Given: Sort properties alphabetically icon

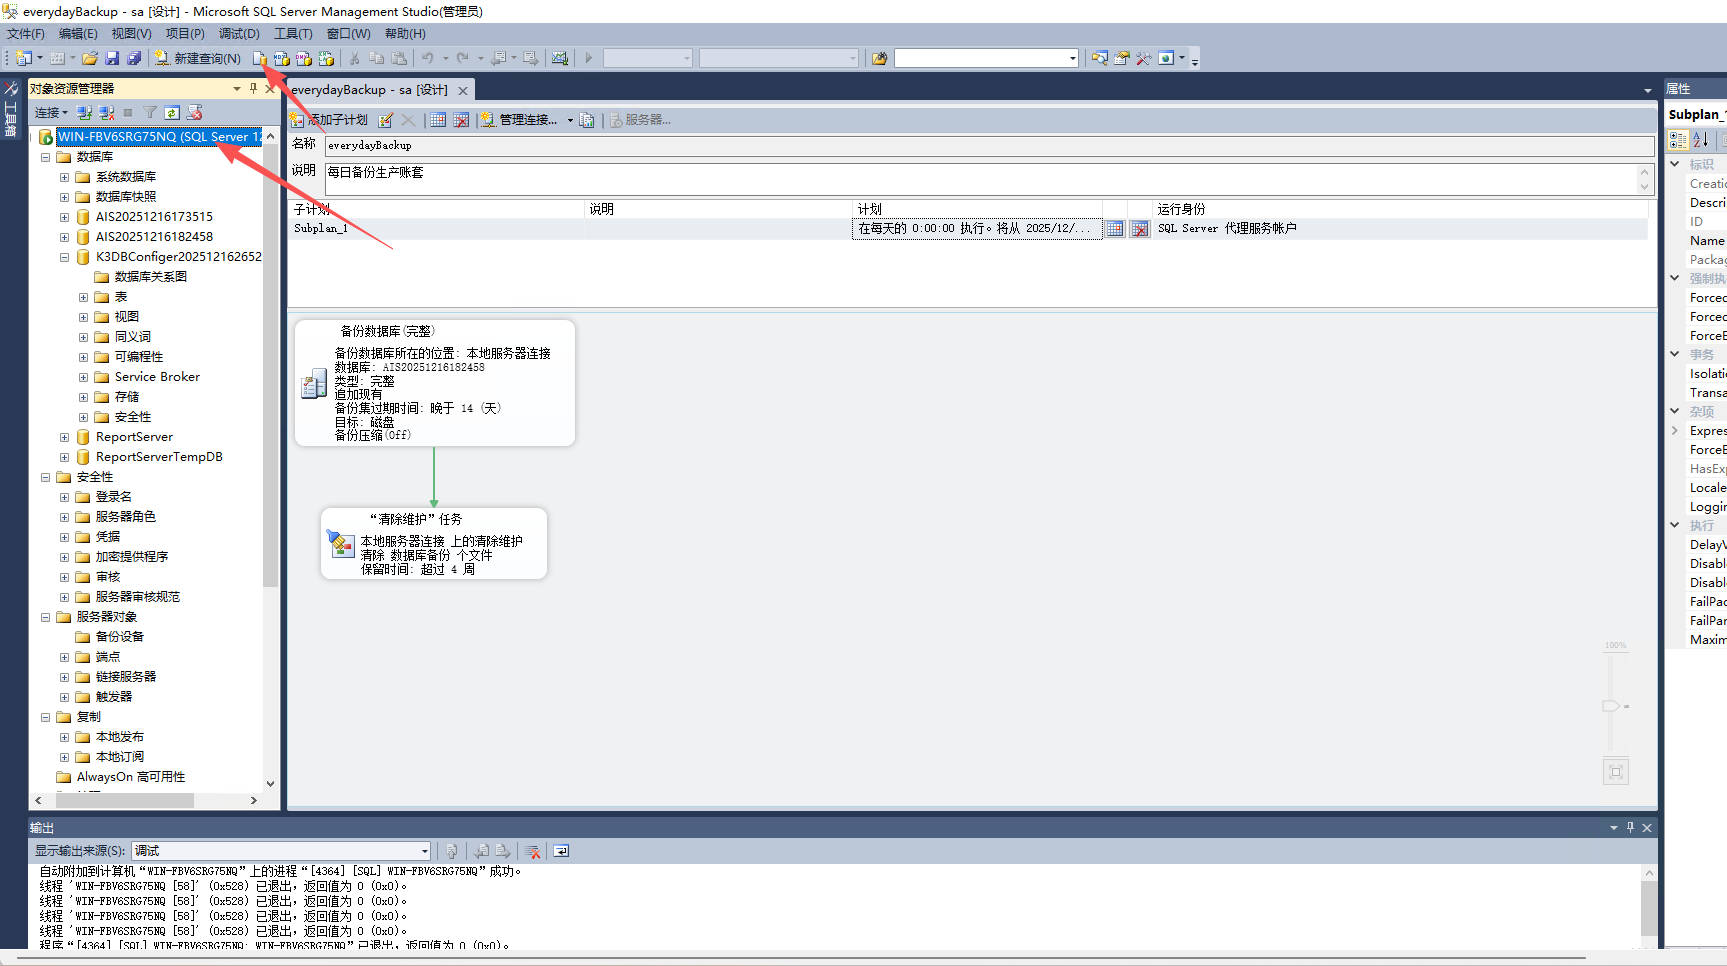Looking at the screenshot, I should 1701,140.
